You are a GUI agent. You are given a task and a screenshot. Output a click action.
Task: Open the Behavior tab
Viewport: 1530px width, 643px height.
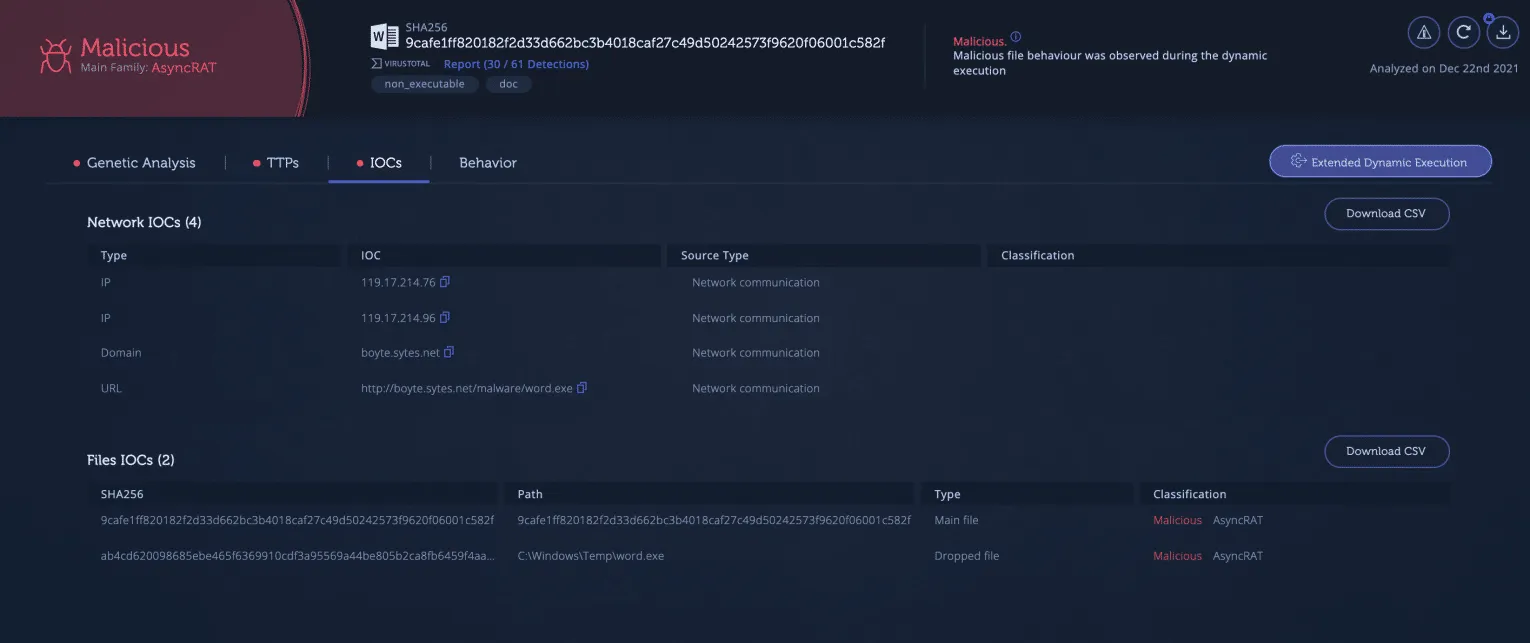[488, 162]
